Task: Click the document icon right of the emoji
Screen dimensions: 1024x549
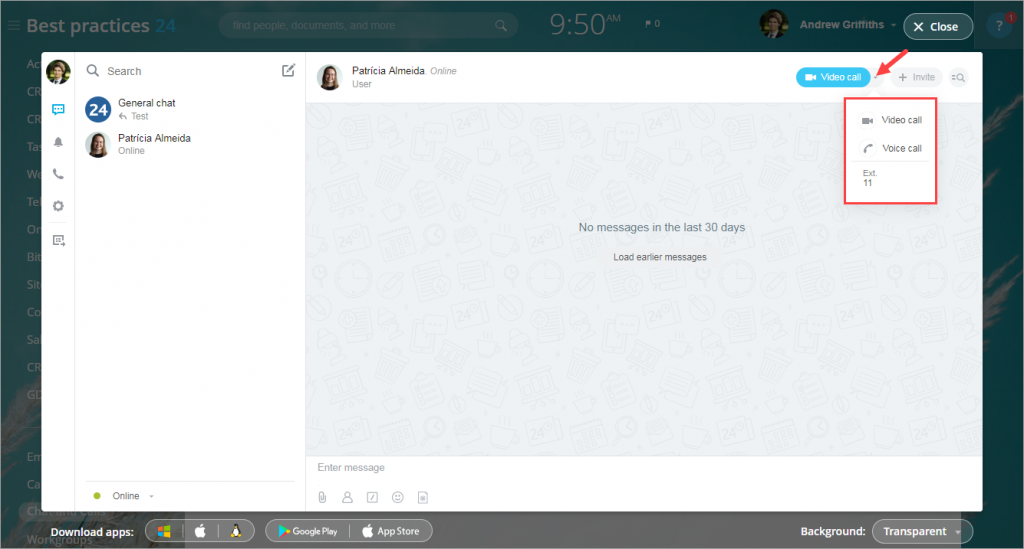Action: click(423, 497)
